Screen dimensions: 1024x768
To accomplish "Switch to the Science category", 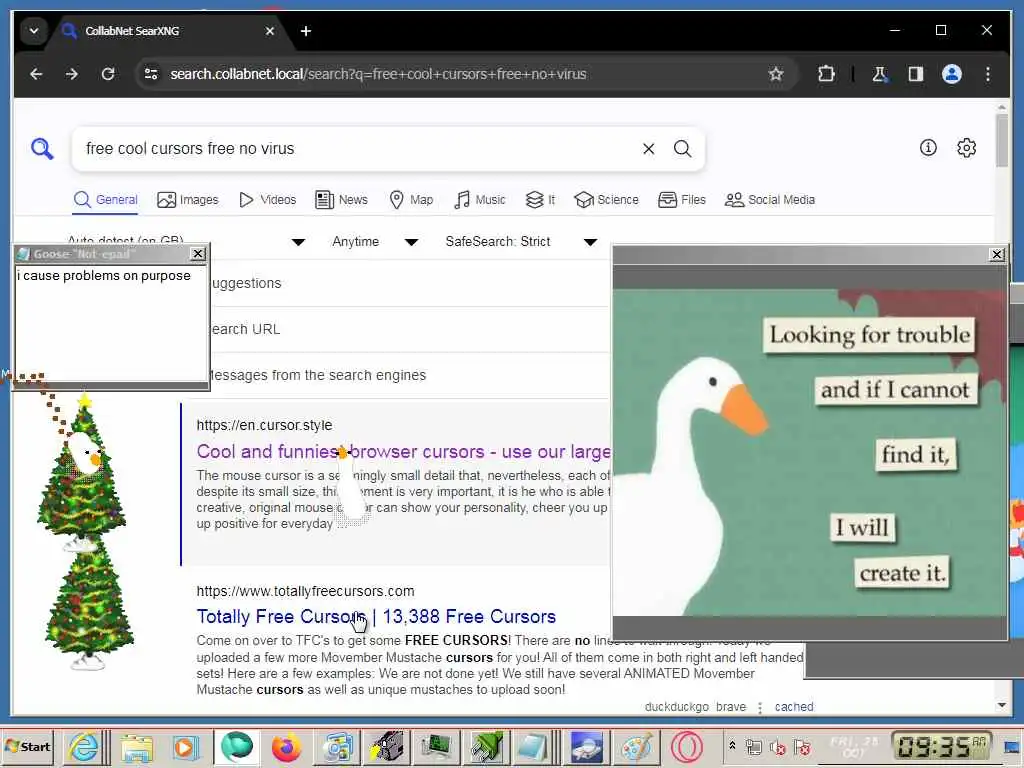I will click(x=606, y=199).
